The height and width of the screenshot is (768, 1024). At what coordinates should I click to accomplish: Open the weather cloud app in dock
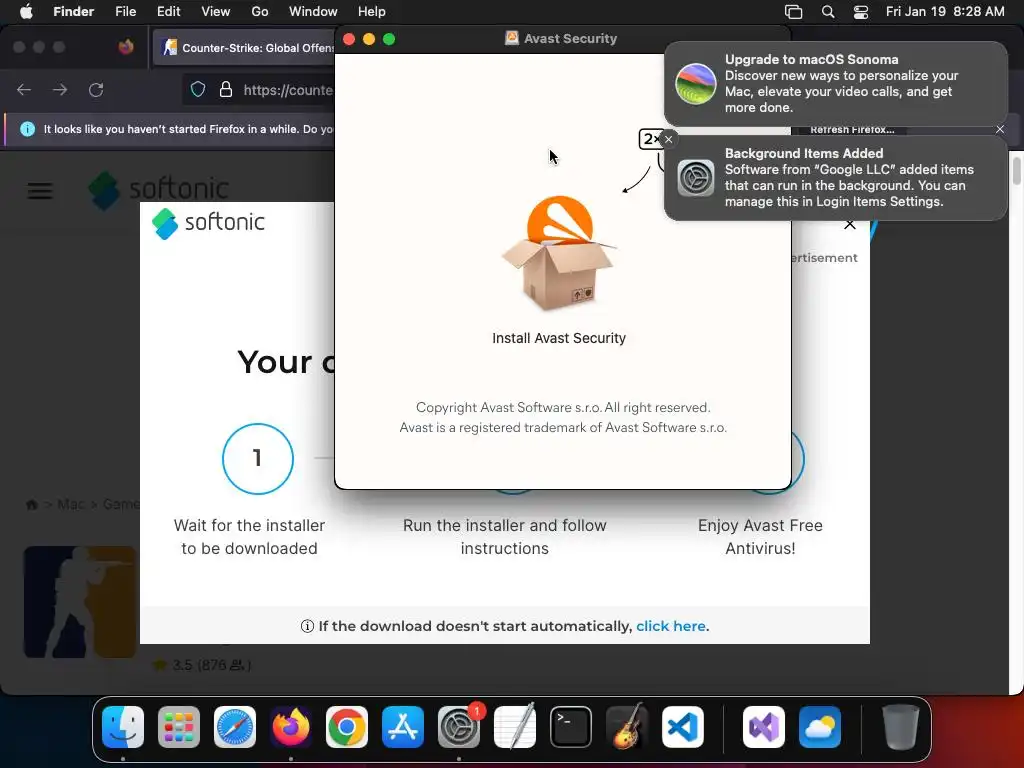tap(820, 727)
